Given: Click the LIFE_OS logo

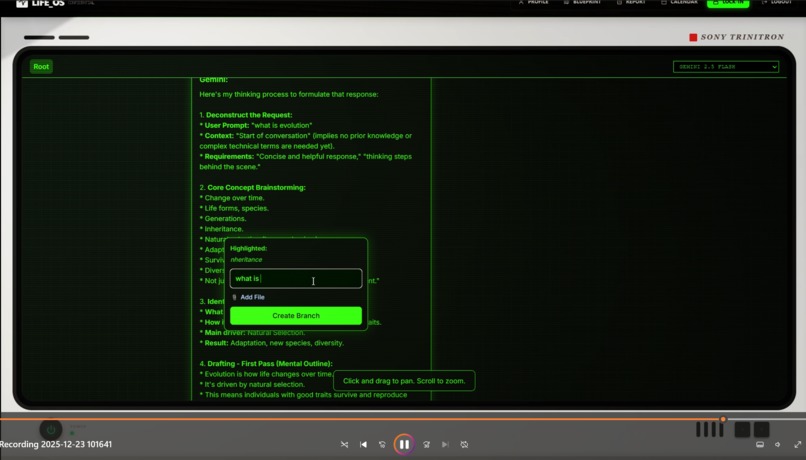Looking at the screenshot, I should 41,3.
